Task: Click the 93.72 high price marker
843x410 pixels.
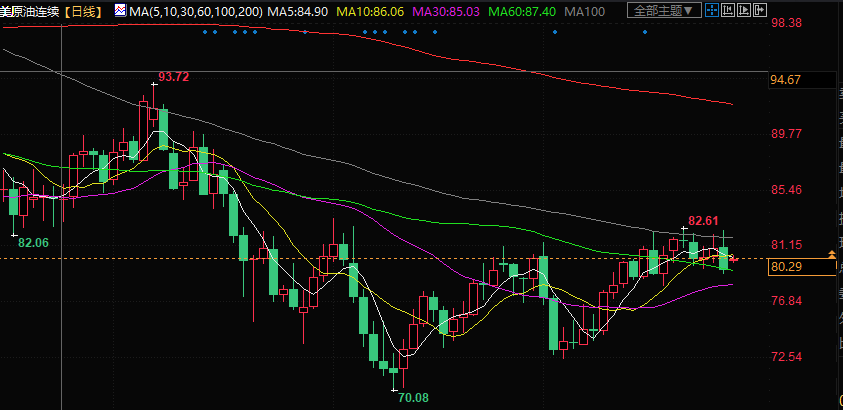Action: (174, 77)
